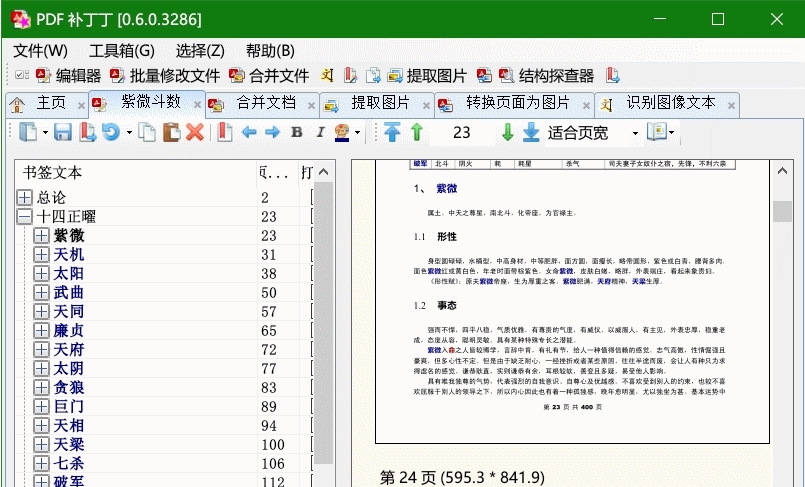805x487 pixels.
Task: Go to previous page with green up arrow
Action: point(417,132)
